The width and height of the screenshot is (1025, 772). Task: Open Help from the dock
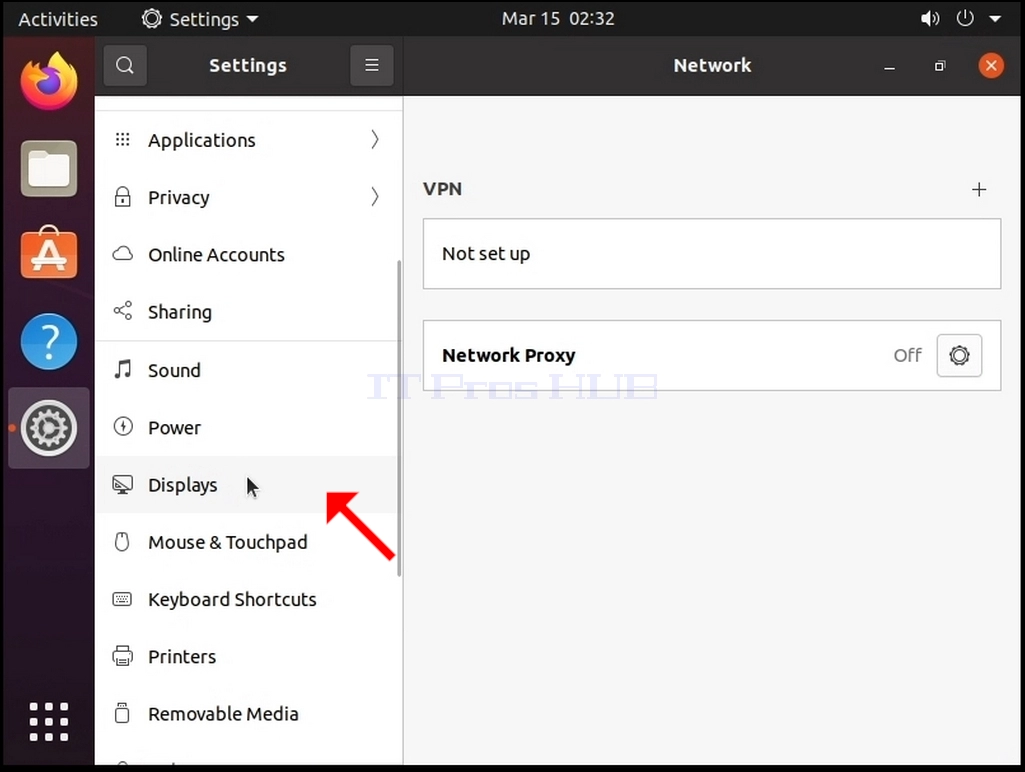point(49,341)
